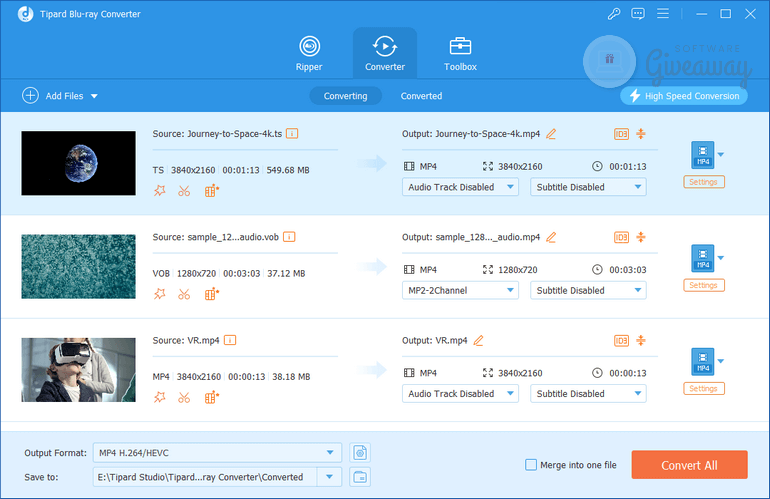Open Output Format MP4 H.264/HEVC dropdown
770x499 pixels.
click(x=217, y=452)
